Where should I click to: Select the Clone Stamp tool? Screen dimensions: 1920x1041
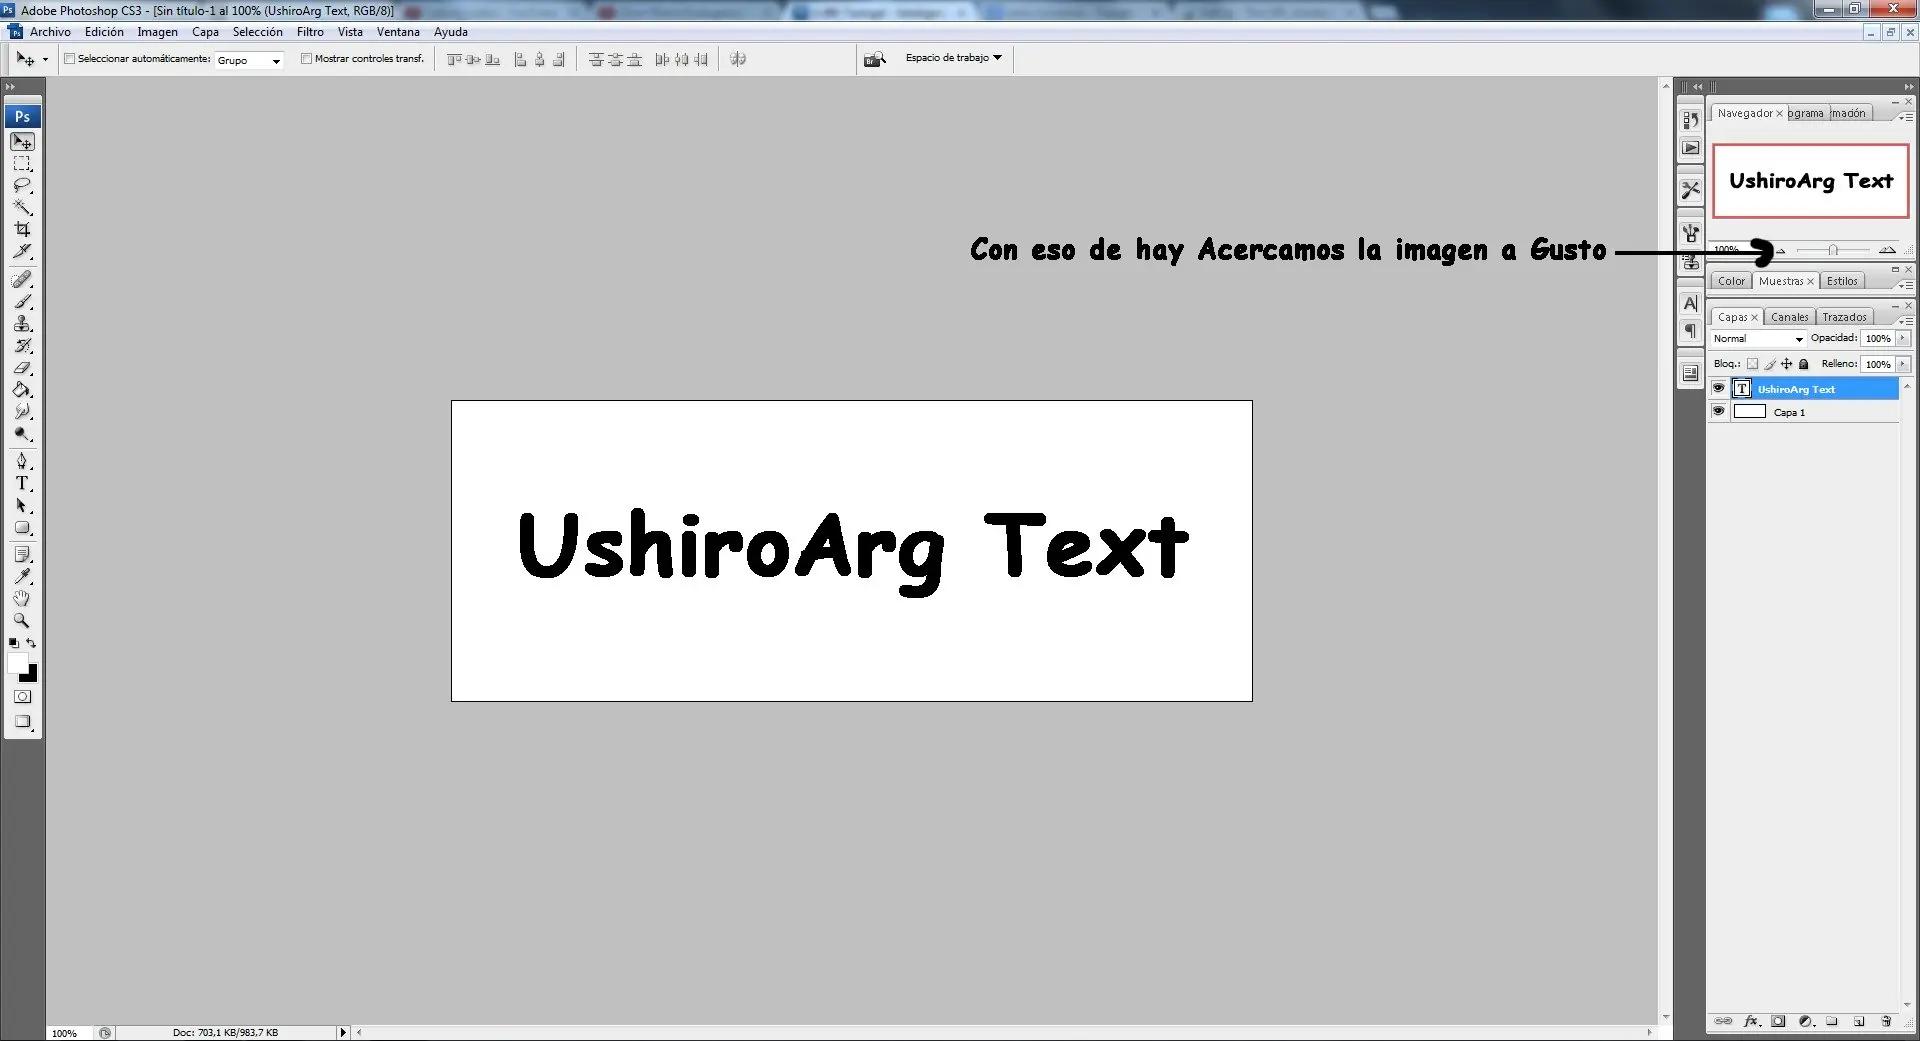22,323
